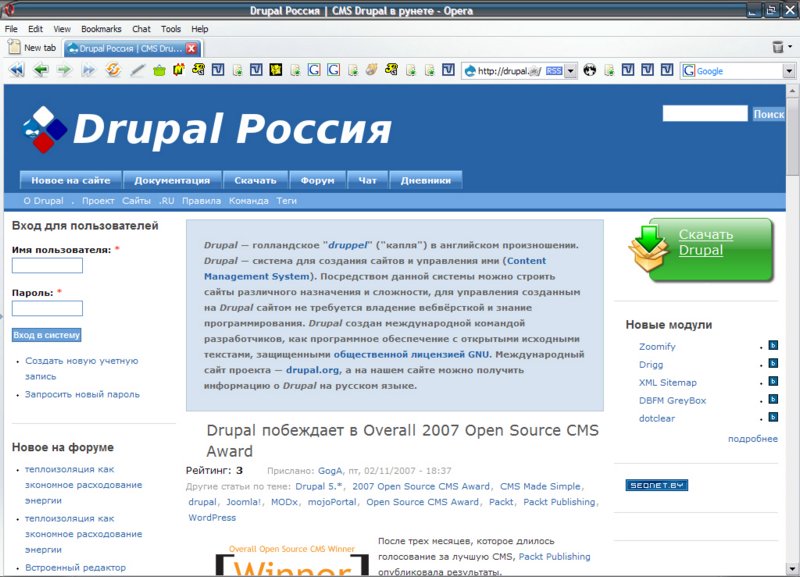Click the red and green M toolbar icon
This screenshot has height=577, width=800.
pos(179,70)
